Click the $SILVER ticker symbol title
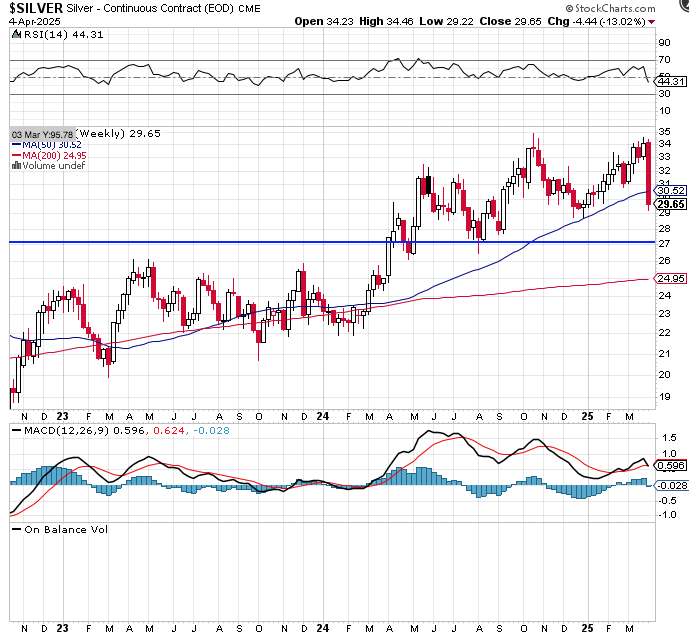Screen dimensions: 689x635 tap(38, 7)
